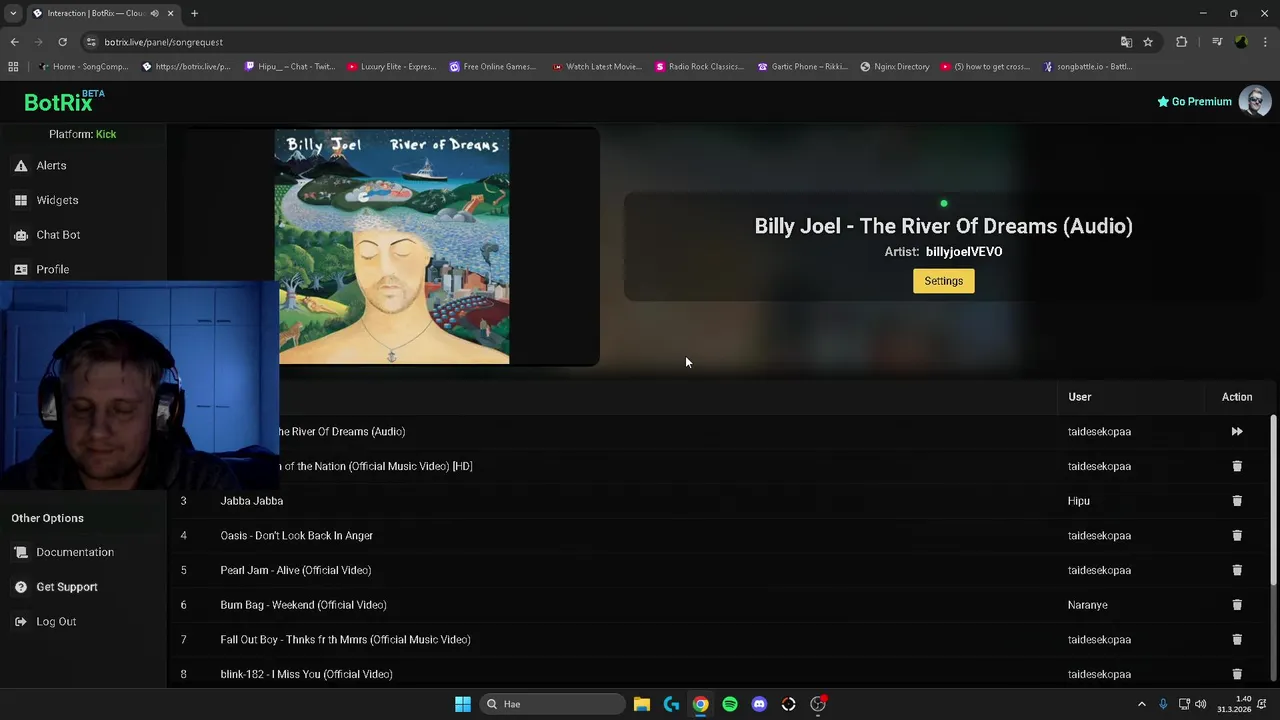This screenshot has width=1280, height=720.
Task: Open File Explorer from the taskbar
Action: pos(642,704)
